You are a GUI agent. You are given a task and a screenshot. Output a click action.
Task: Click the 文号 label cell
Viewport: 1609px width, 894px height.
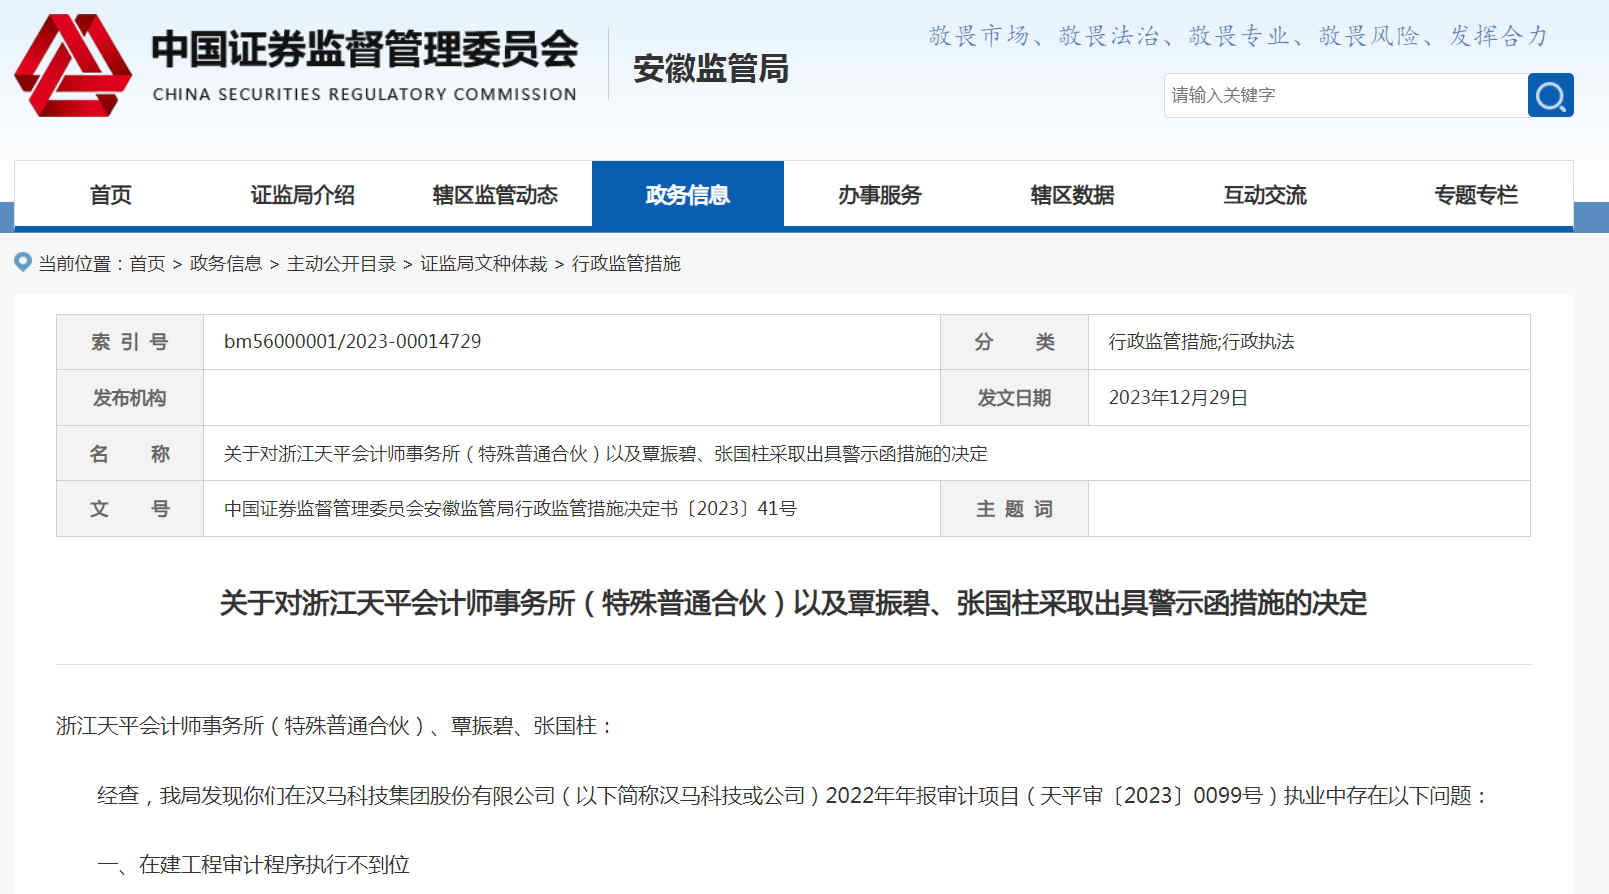130,509
